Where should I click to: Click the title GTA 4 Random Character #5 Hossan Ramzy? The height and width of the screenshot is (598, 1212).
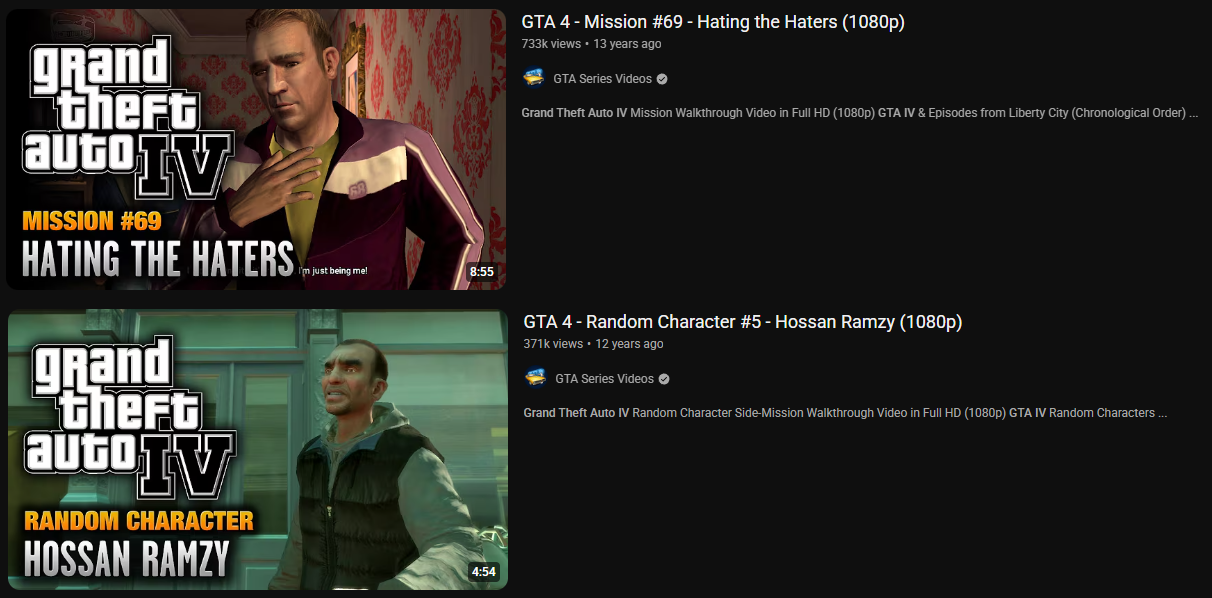[x=743, y=322]
